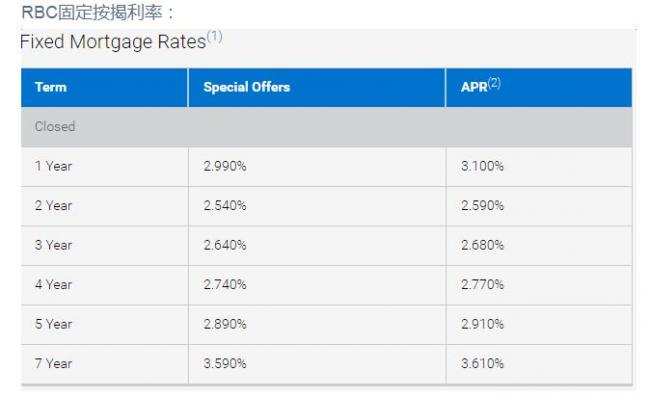Click the Special Offers column header
The height and width of the screenshot is (397, 650).
pos(247,87)
